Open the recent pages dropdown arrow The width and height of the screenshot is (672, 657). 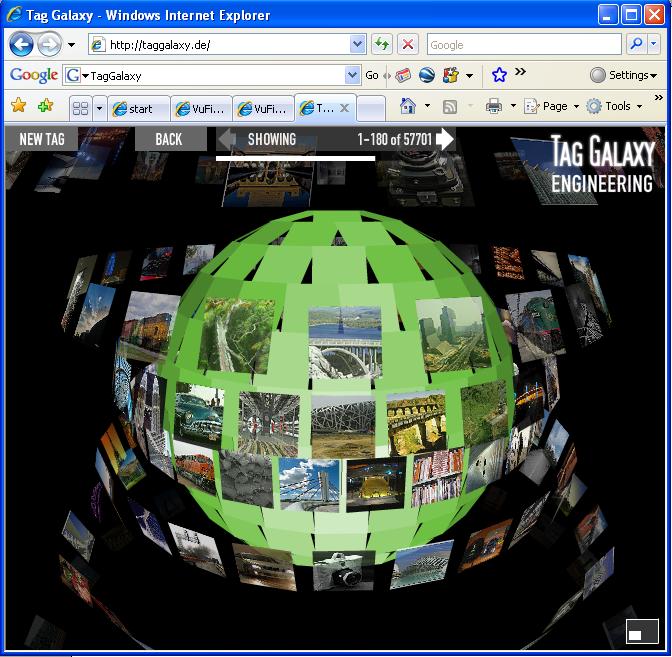tap(72, 45)
